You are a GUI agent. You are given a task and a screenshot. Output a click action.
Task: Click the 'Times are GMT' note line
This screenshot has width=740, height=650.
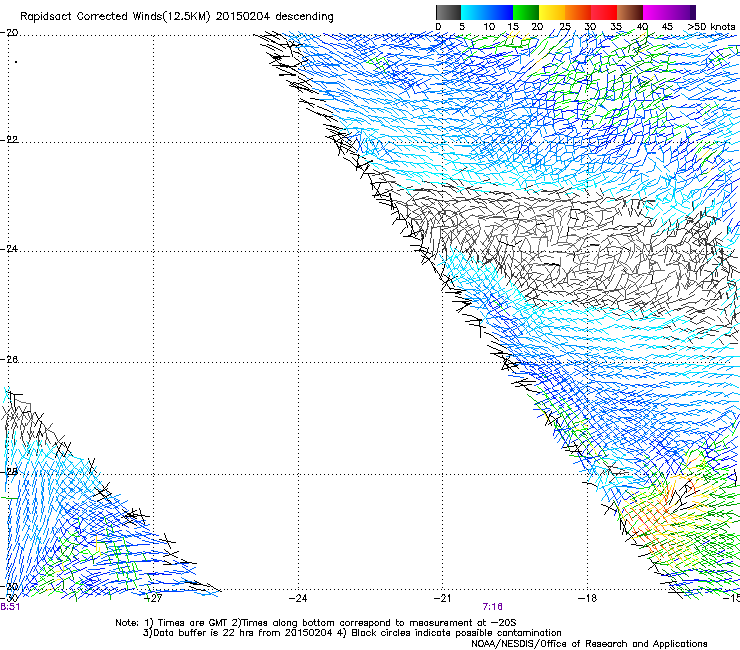pyautogui.click(x=316, y=623)
